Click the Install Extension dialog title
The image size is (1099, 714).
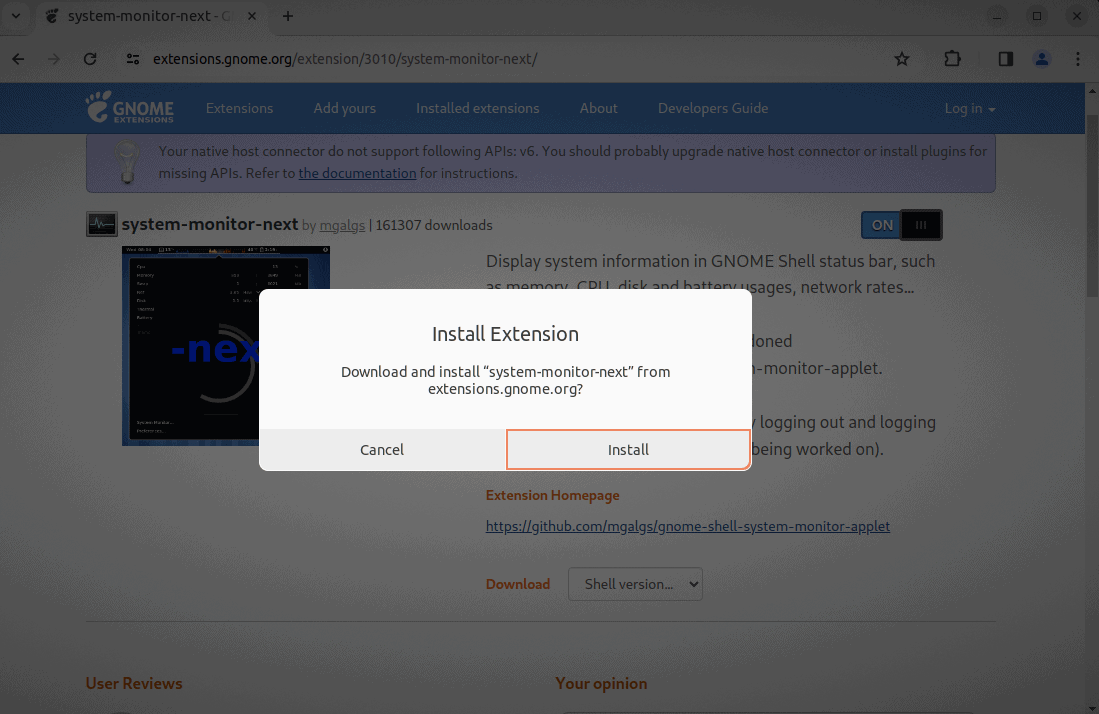tap(505, 334)
